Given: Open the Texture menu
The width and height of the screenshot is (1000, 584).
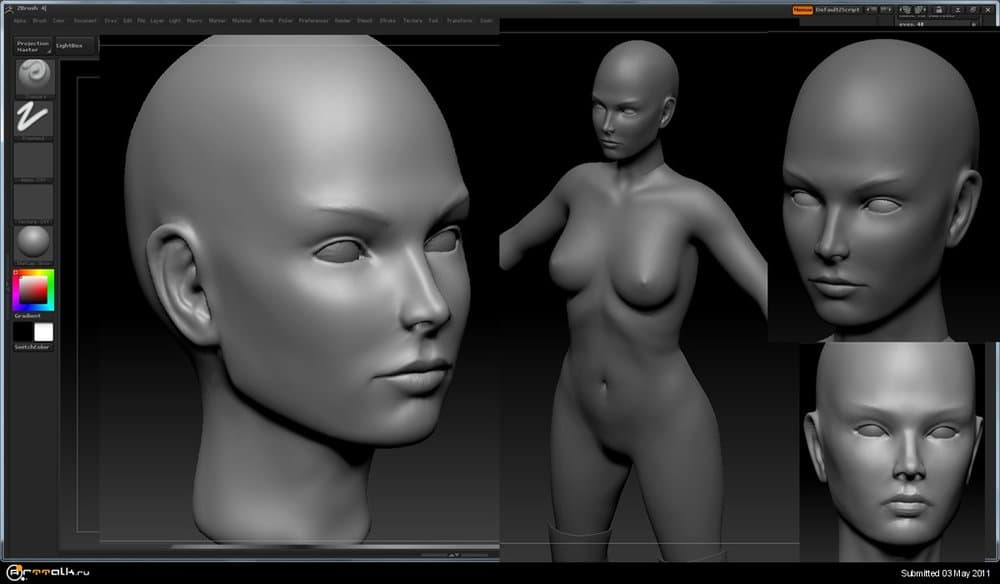Looking at the screenshot, I should [x=413, y=21].
